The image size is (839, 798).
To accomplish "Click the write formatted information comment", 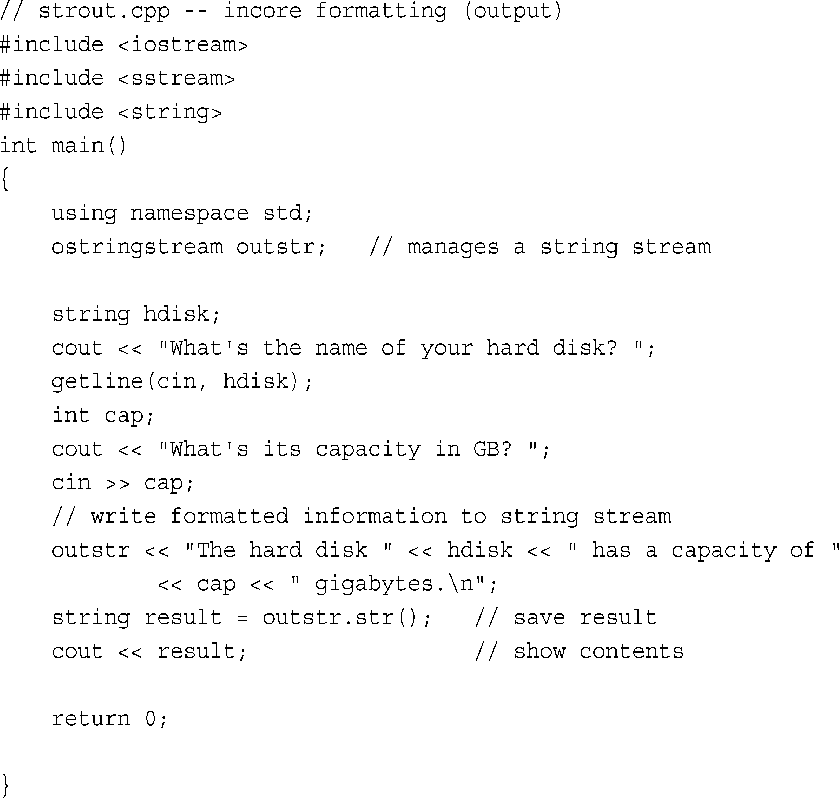I will (361, 516).
